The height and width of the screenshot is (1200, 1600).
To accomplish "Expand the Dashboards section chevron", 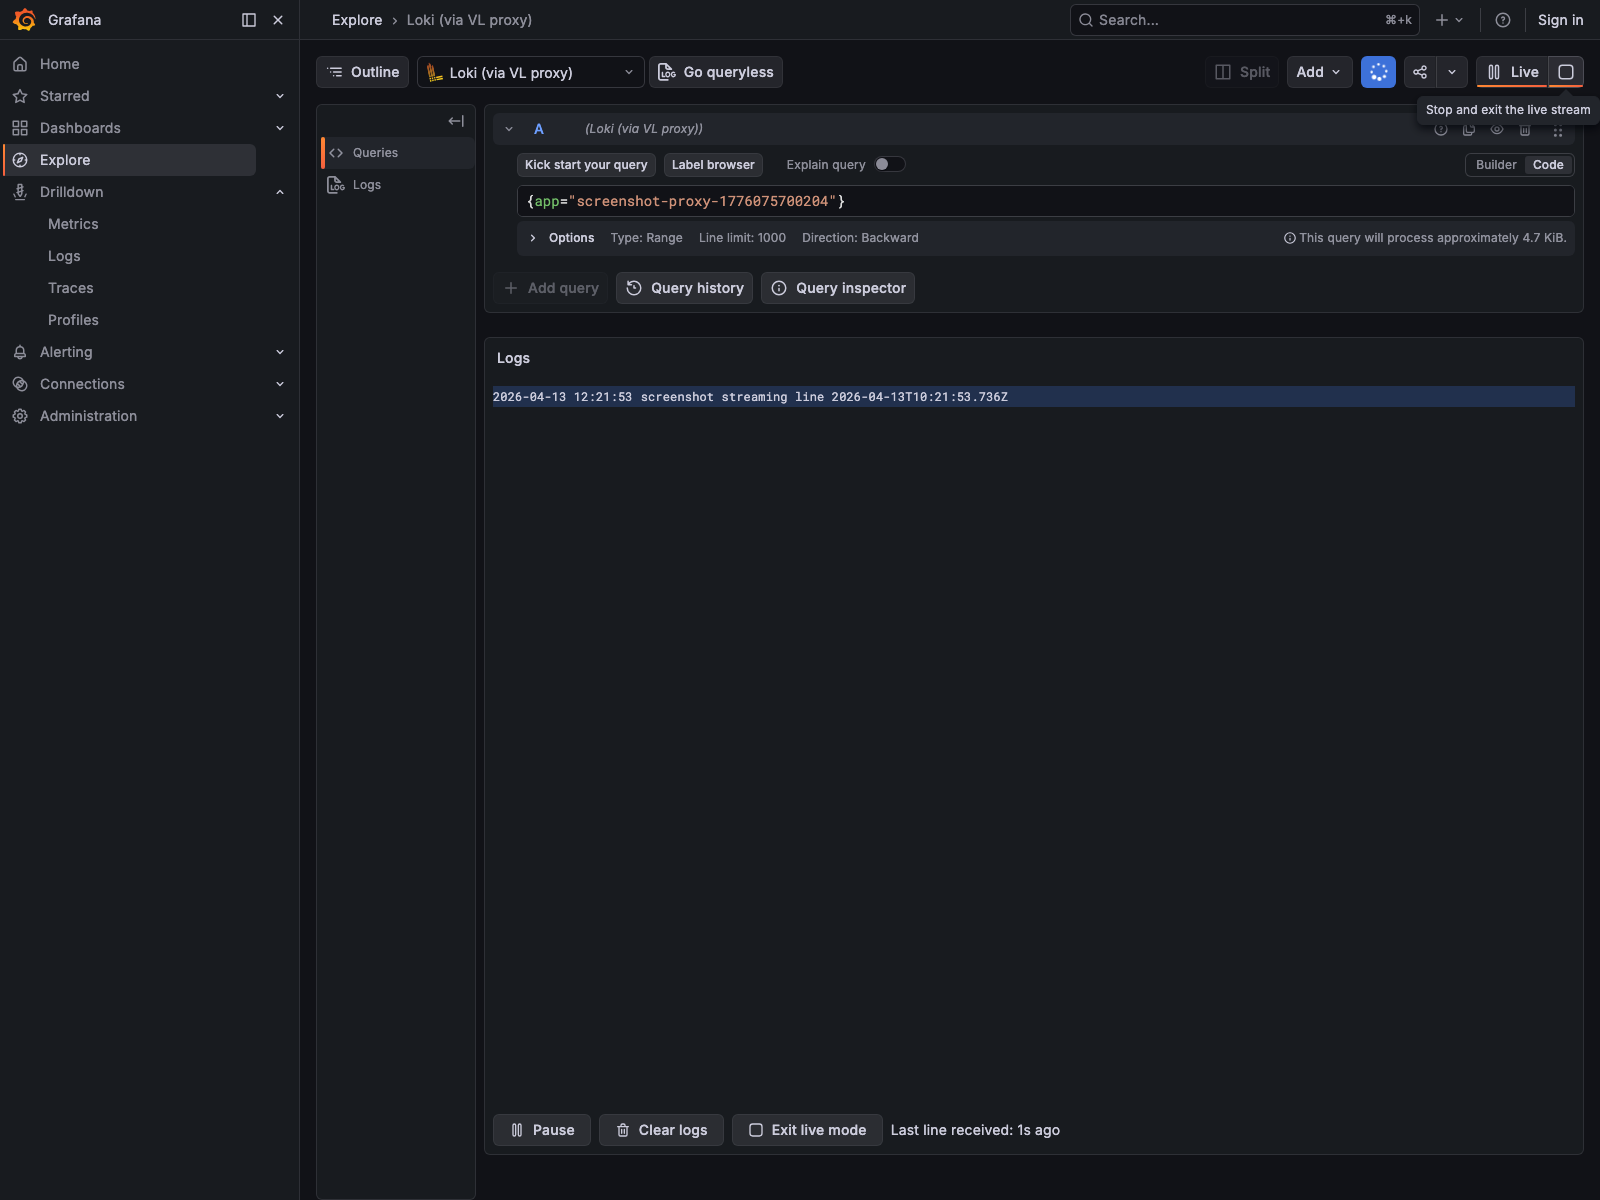I will [280, 128].
